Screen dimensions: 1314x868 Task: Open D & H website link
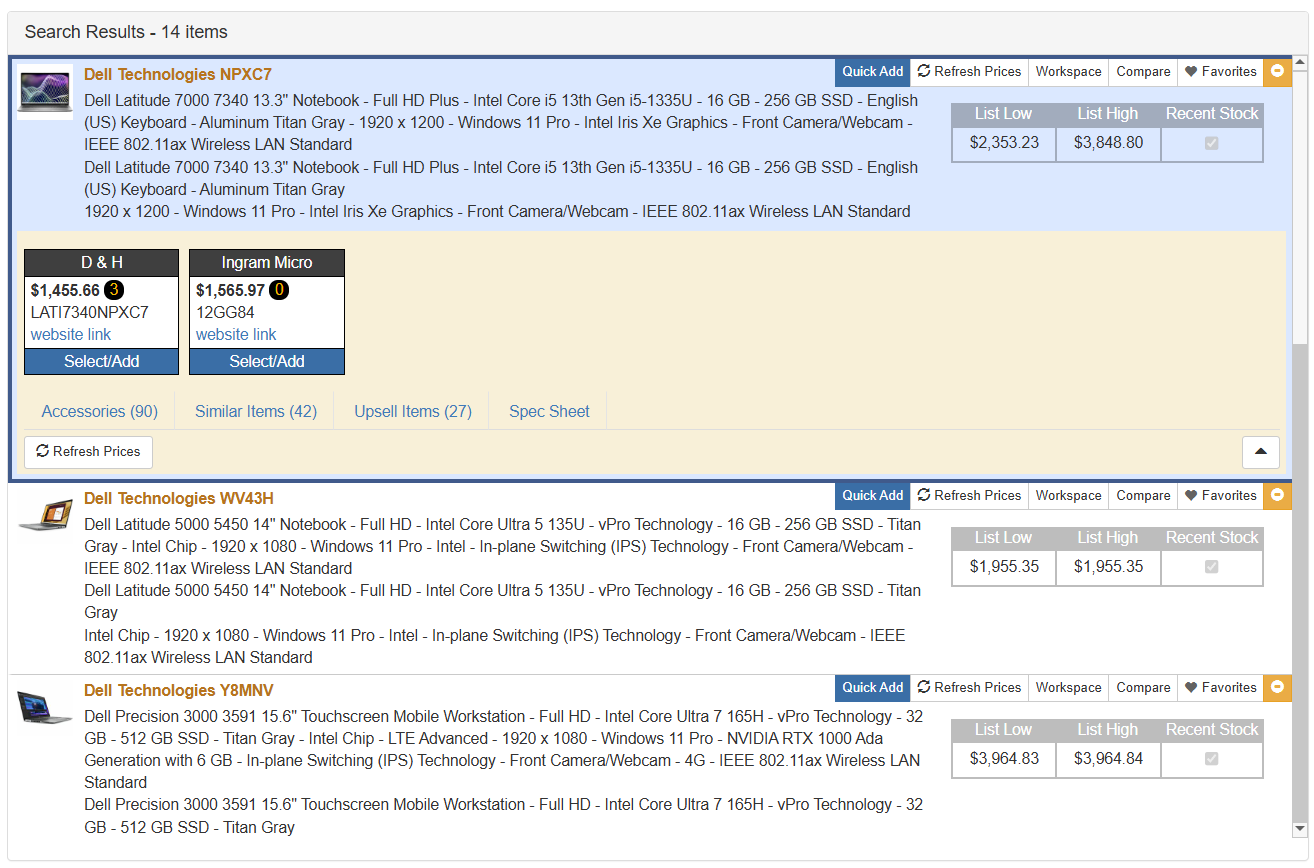pyautogui.click(x=71, y=335)
